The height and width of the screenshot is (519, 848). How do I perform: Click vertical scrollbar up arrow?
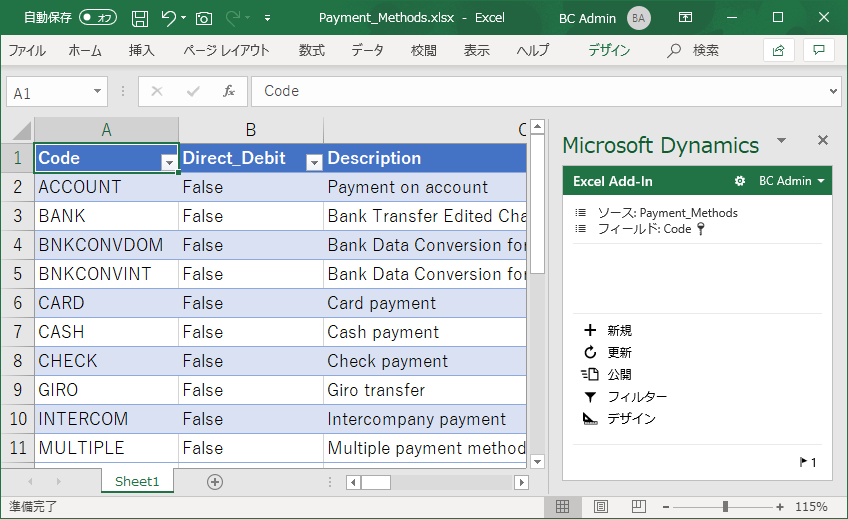pos(537,127)
